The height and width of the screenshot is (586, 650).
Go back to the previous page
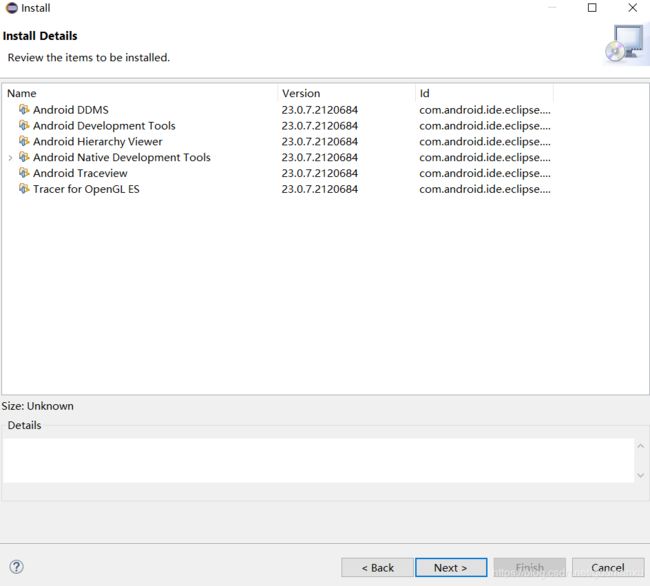pos(377,567)
